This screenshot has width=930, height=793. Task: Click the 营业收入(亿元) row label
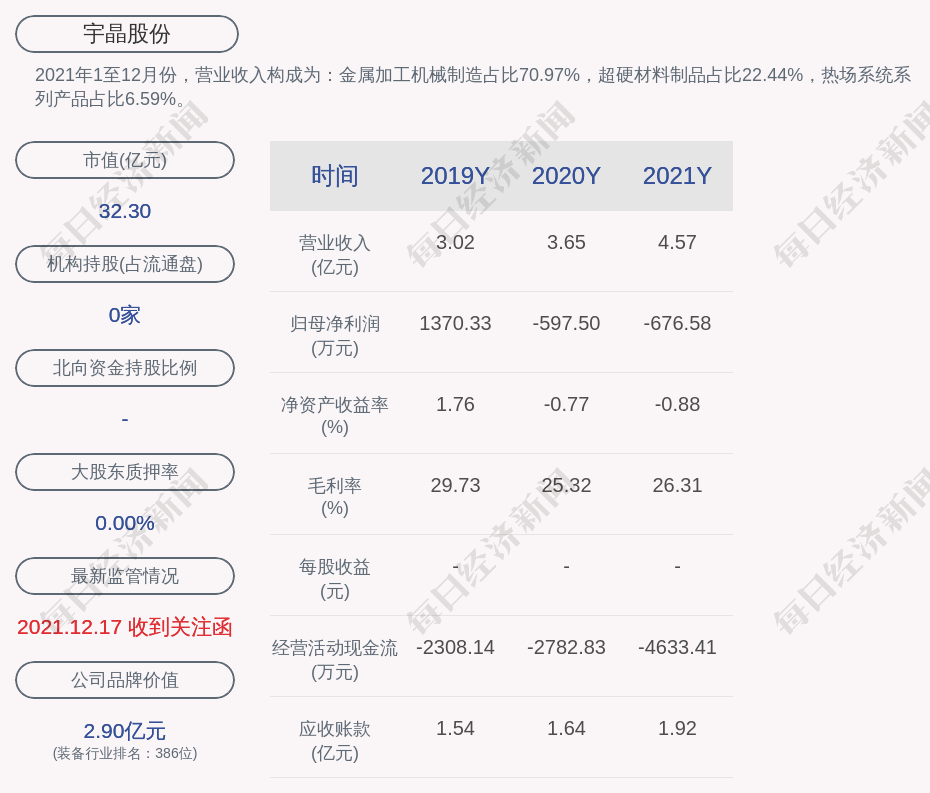tap(335, 254)
